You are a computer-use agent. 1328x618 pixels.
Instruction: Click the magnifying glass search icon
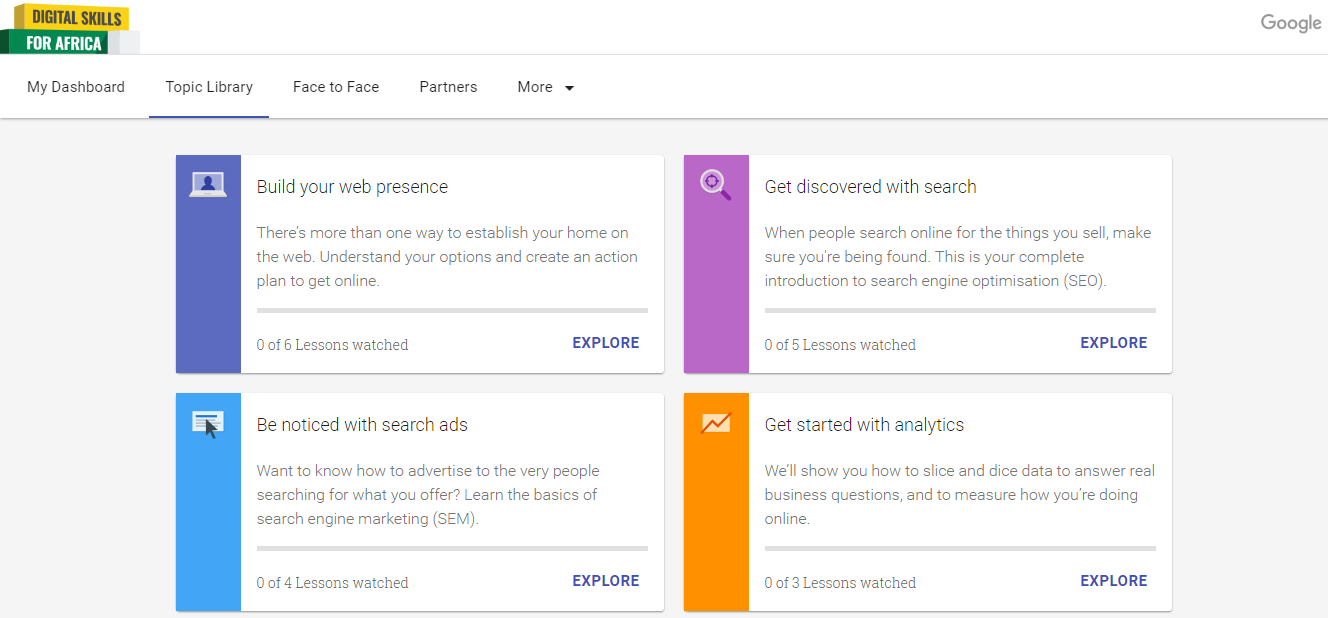715,184
